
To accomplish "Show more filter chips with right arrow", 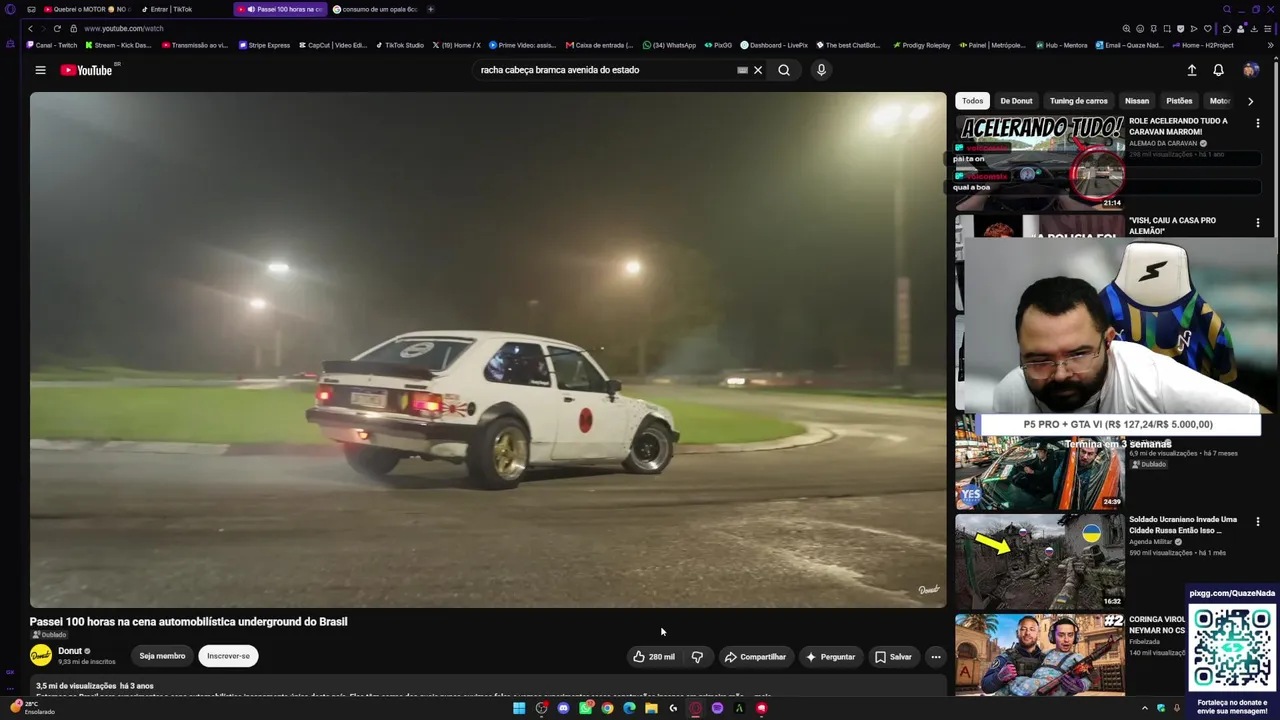I will point(1250,101).
